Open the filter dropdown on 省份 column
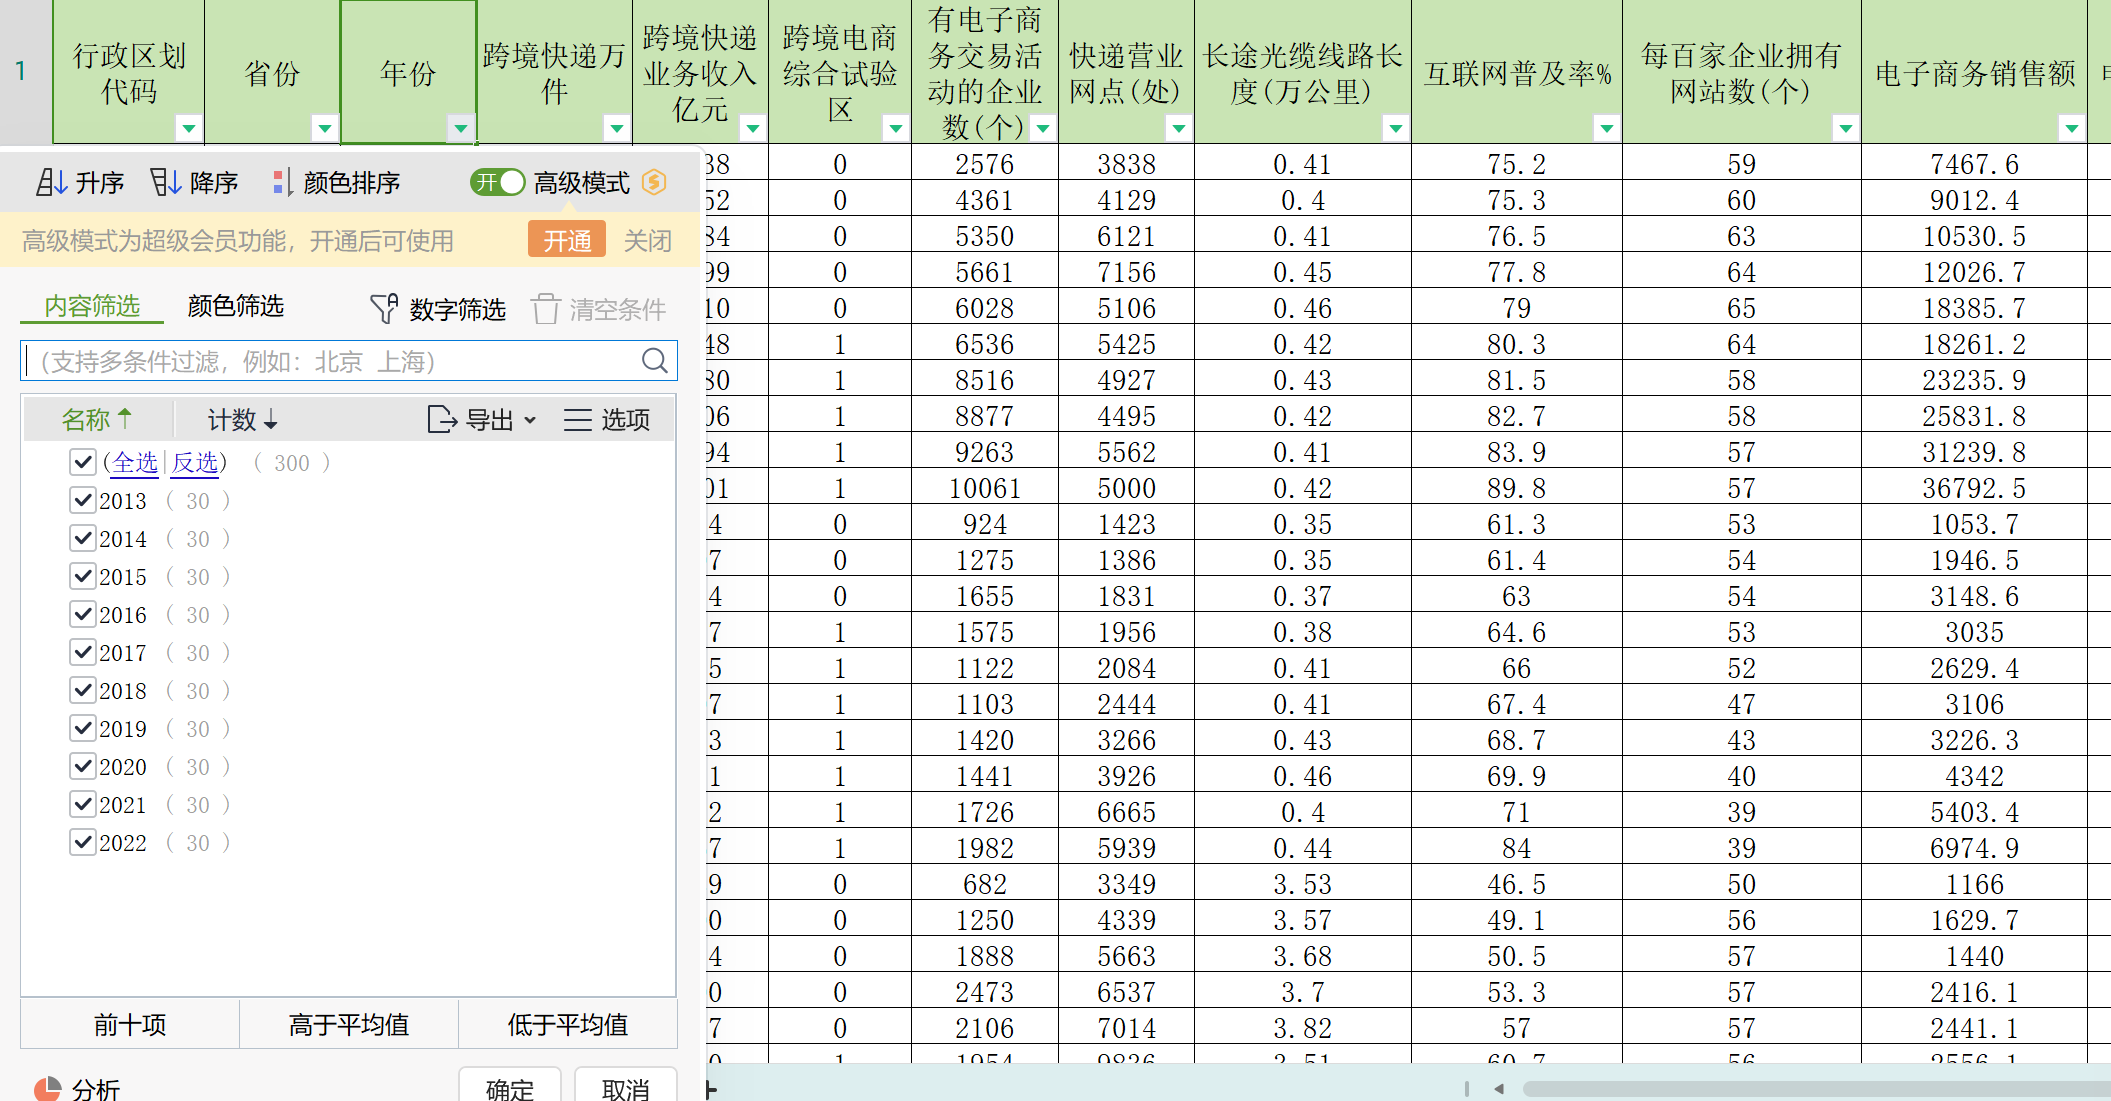2111x1101 pixels. click(324, 128)
